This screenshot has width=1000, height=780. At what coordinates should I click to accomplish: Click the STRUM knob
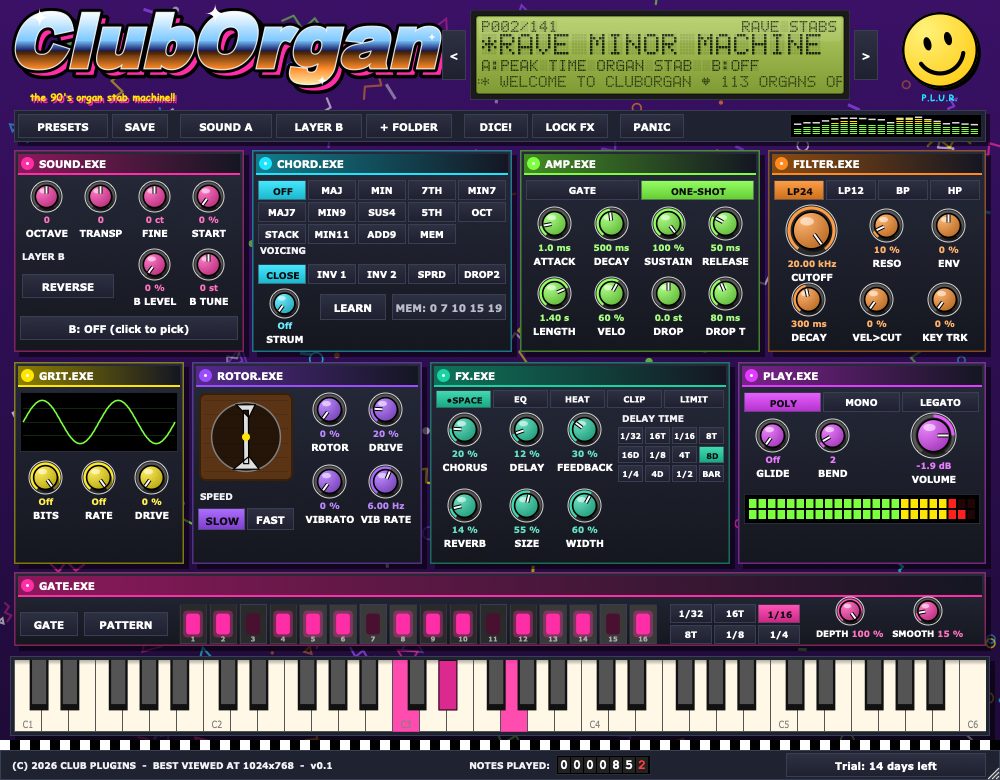284,304
